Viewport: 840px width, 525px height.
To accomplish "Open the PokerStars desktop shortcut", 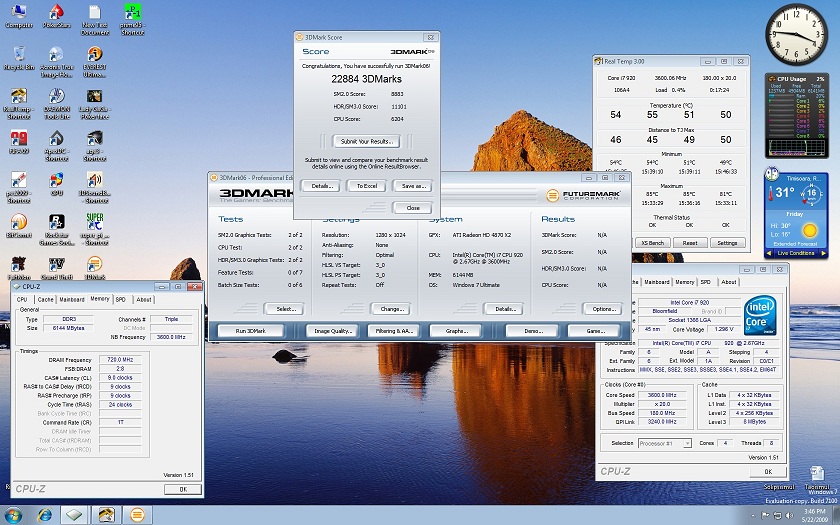I will [56, 16].
